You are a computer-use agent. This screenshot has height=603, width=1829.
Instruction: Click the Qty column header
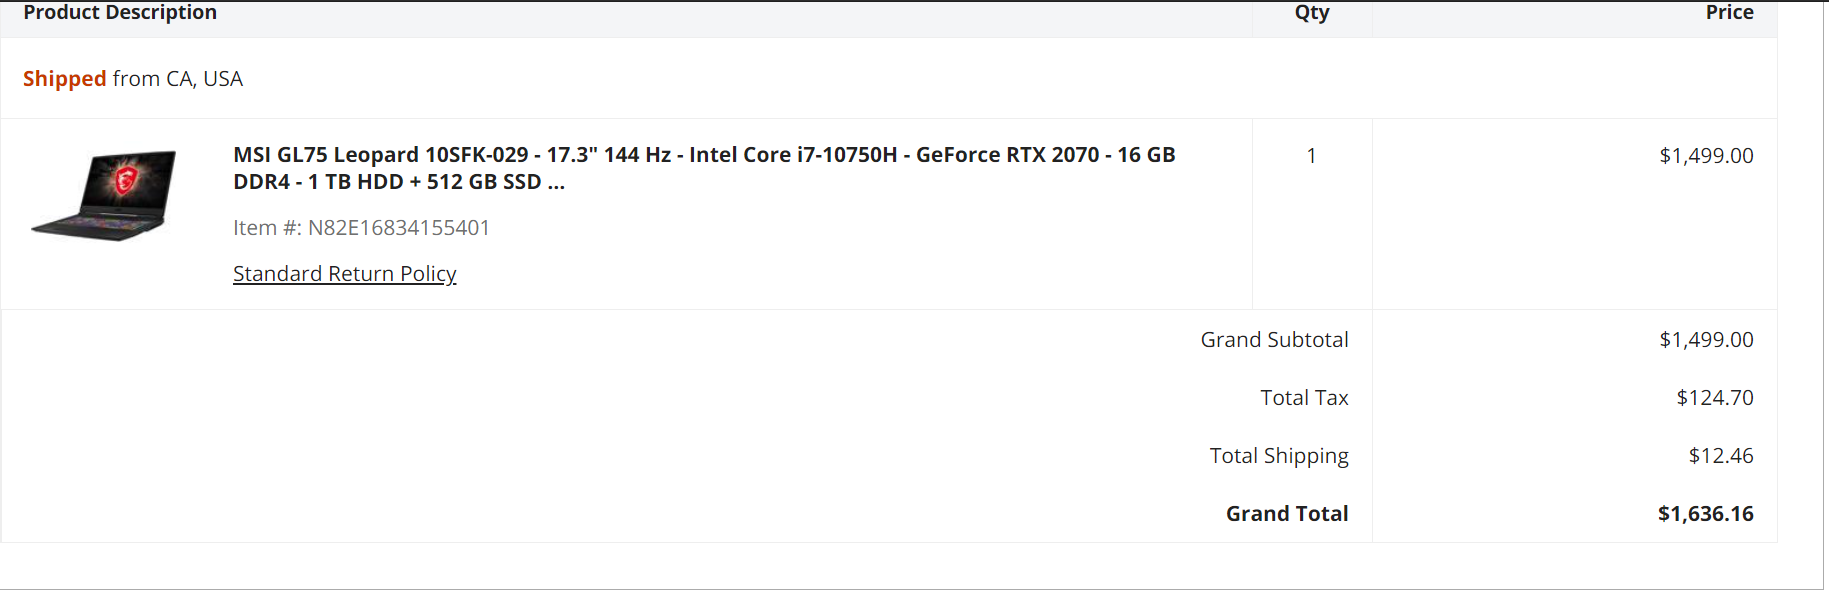tap(1311, 13)
